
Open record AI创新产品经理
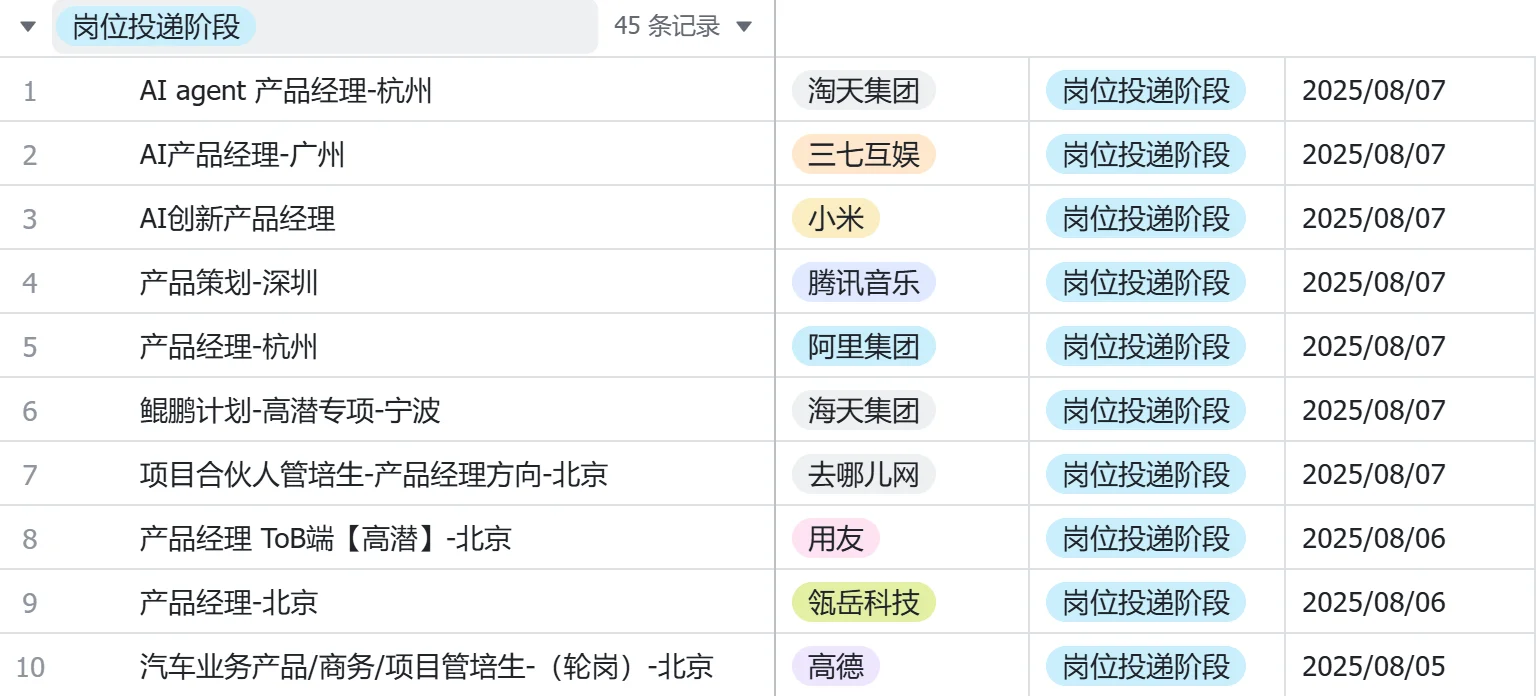238,219
